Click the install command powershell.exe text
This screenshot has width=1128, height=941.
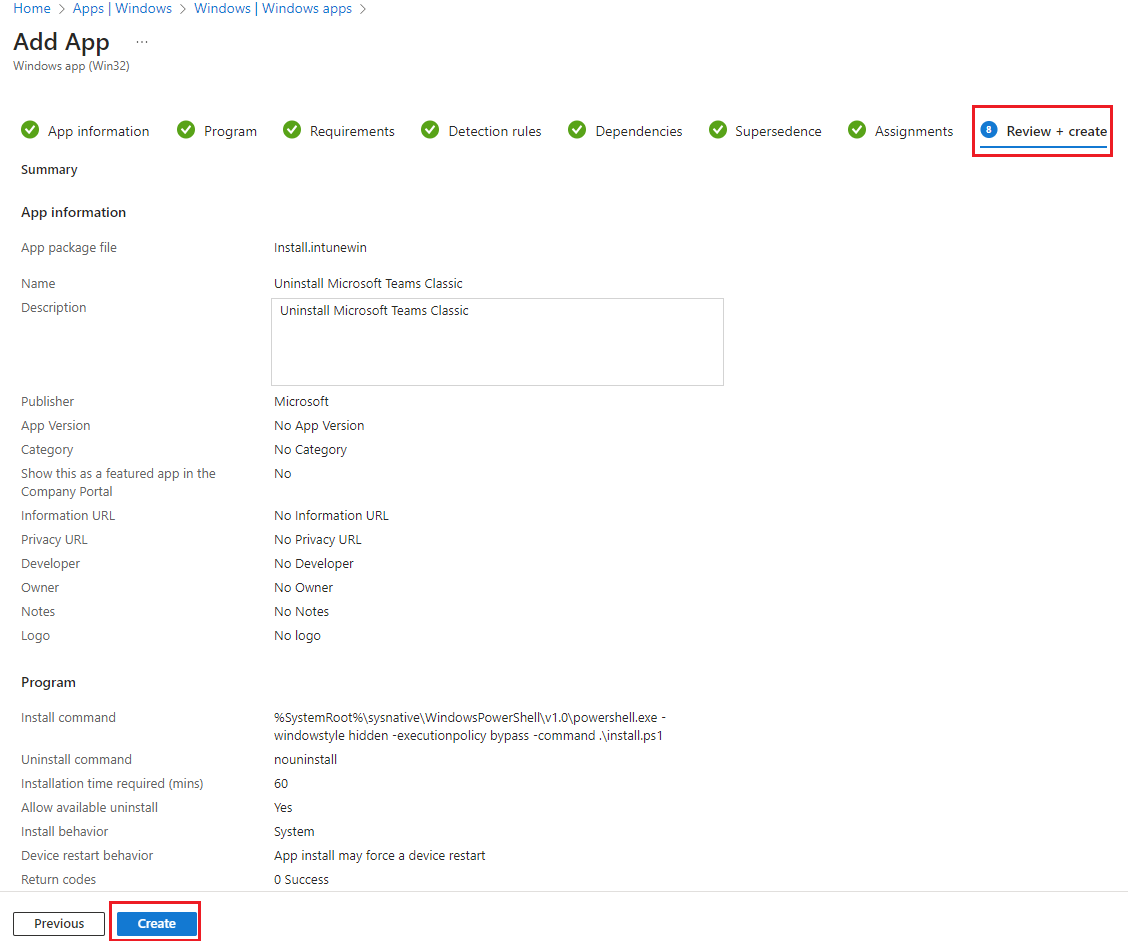pyautogui.click(x=470, y=727)
